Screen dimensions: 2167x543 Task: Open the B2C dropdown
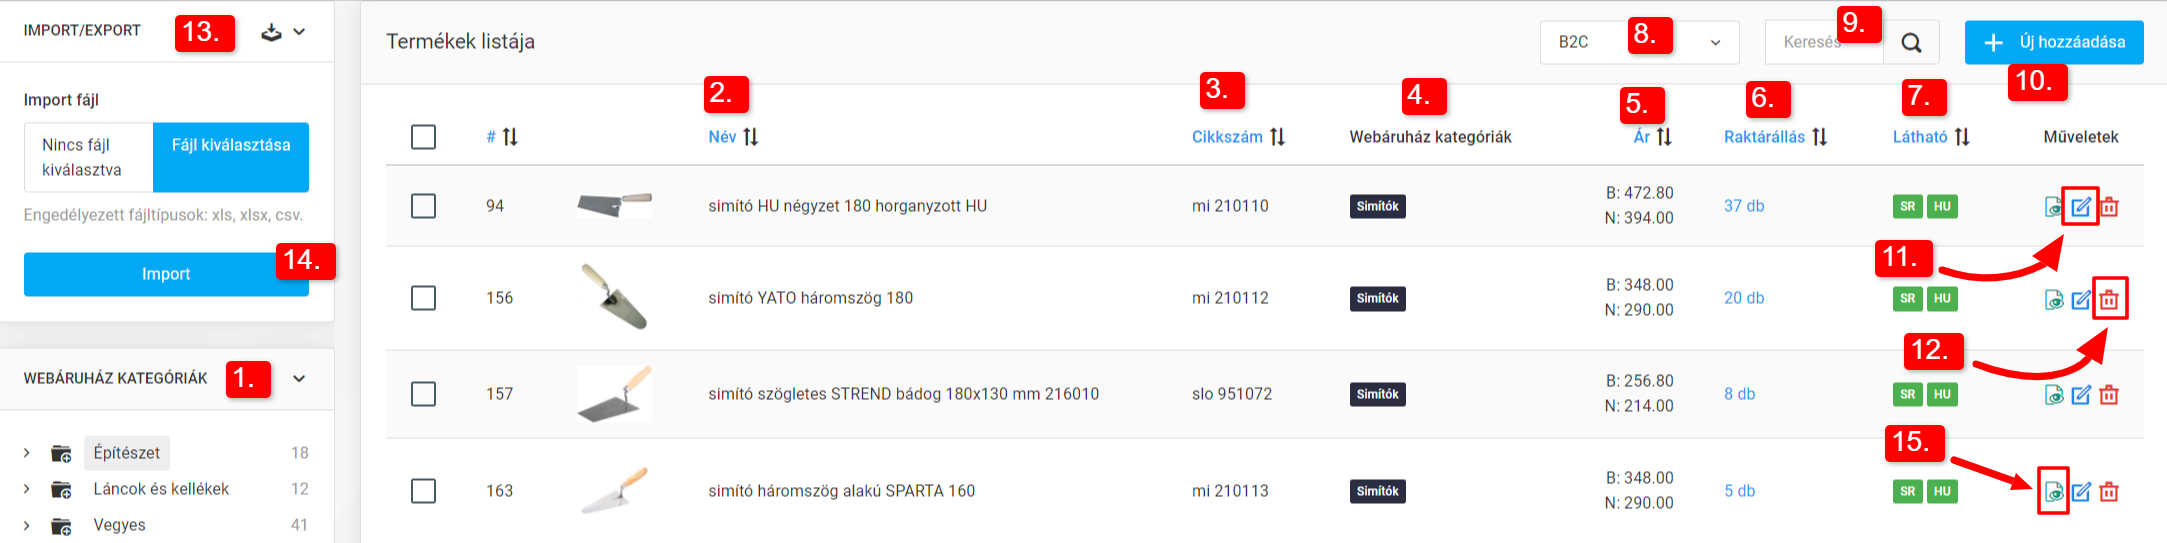[1638, 42]
